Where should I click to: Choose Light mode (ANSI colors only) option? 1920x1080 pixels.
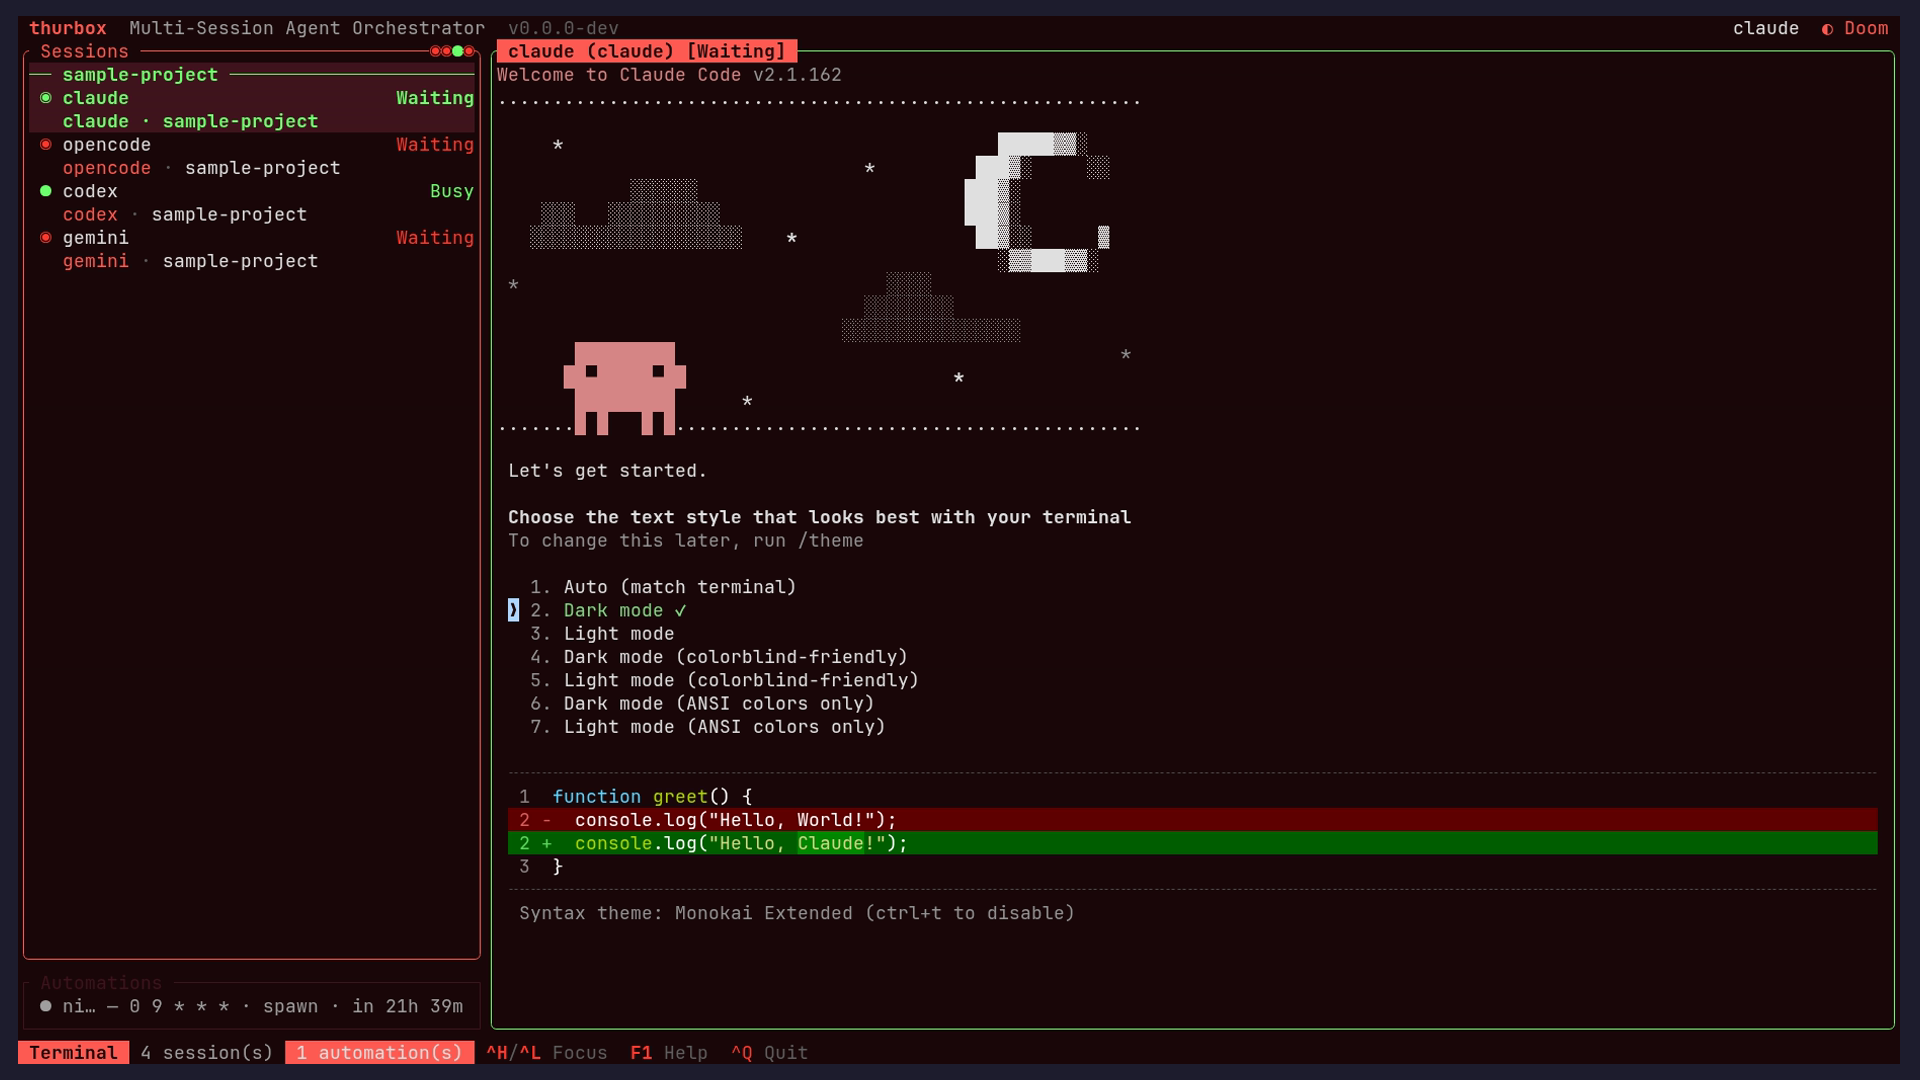pos(708,727)
